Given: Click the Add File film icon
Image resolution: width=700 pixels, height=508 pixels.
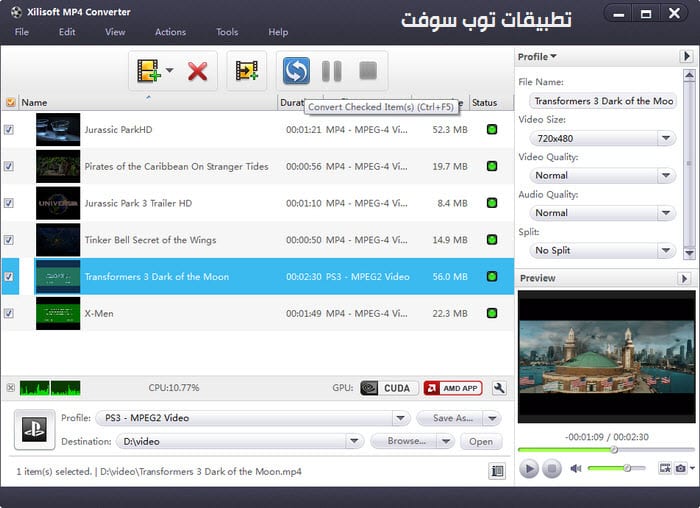Looking at the screenshot, I should 149,71.
